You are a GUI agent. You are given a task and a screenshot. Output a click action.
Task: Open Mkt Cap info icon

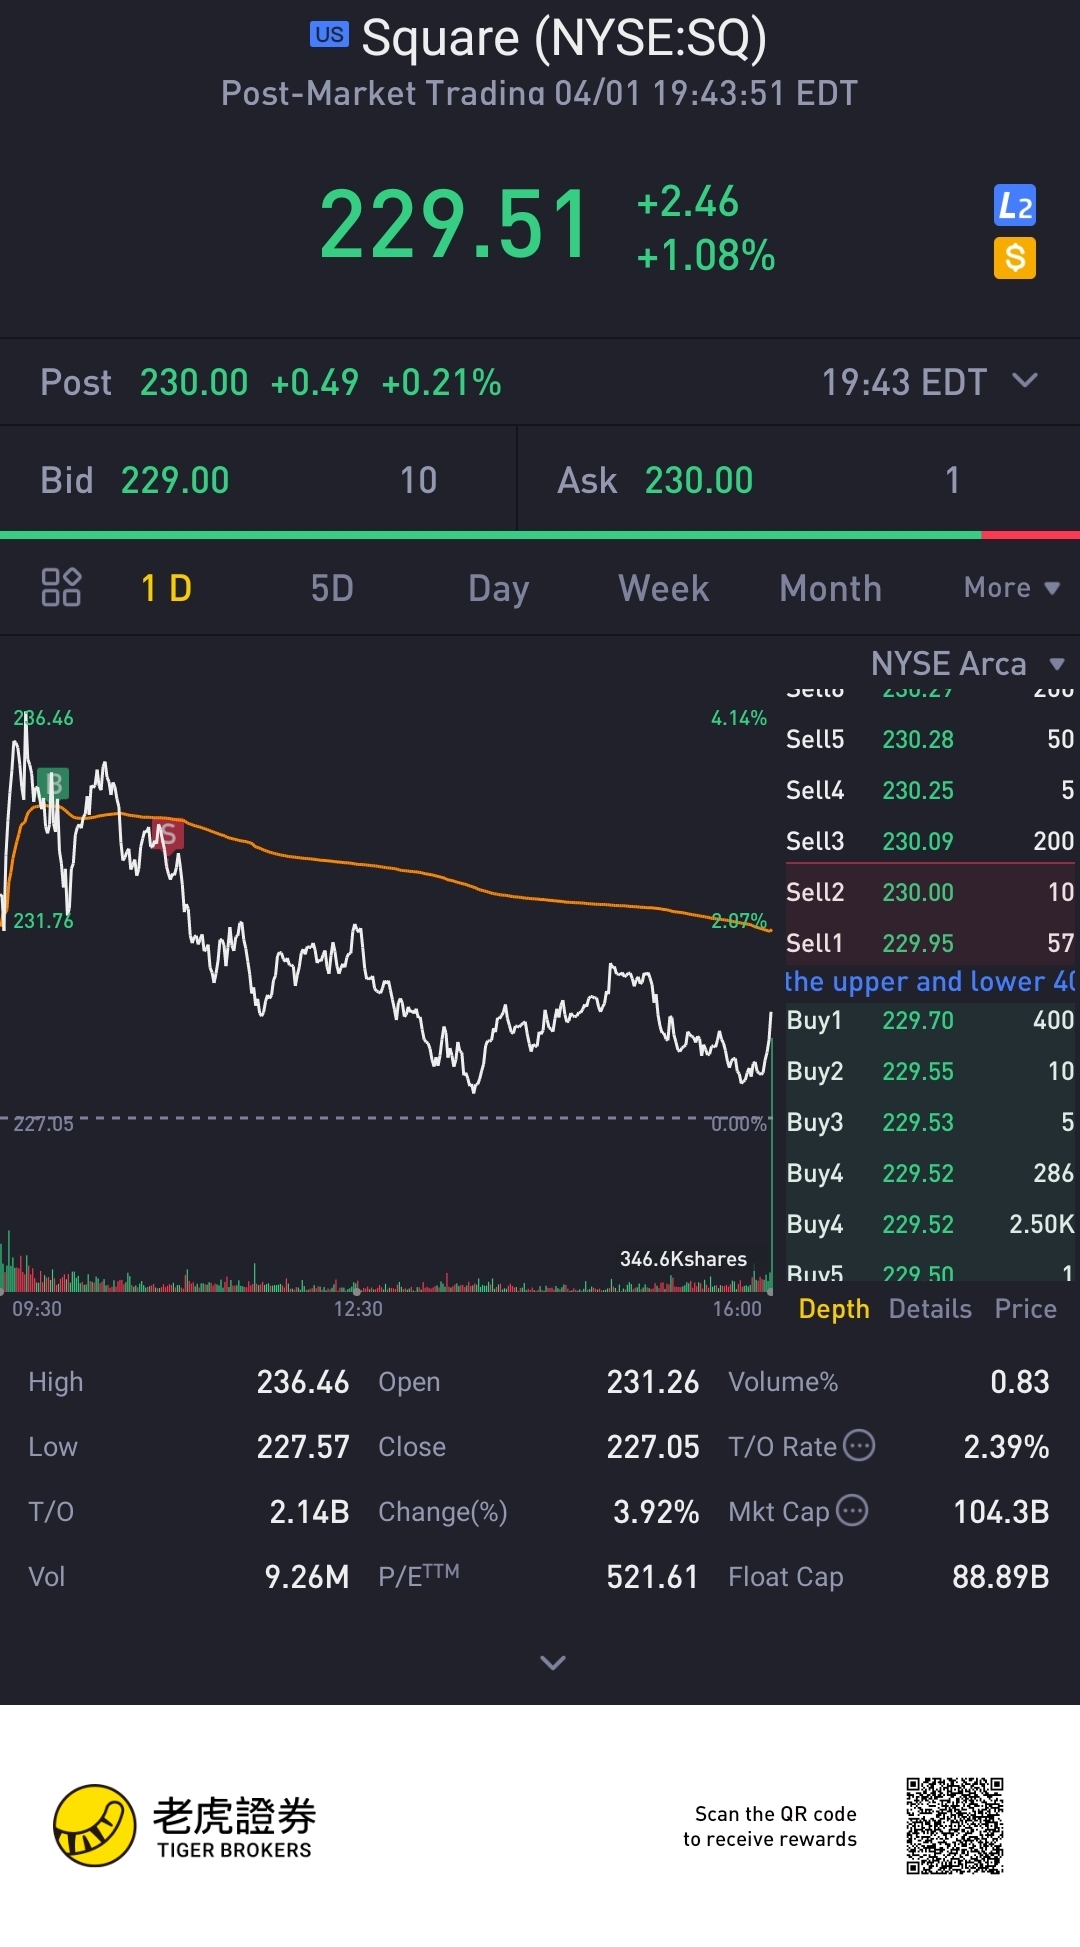click(x=852, y=1510)
